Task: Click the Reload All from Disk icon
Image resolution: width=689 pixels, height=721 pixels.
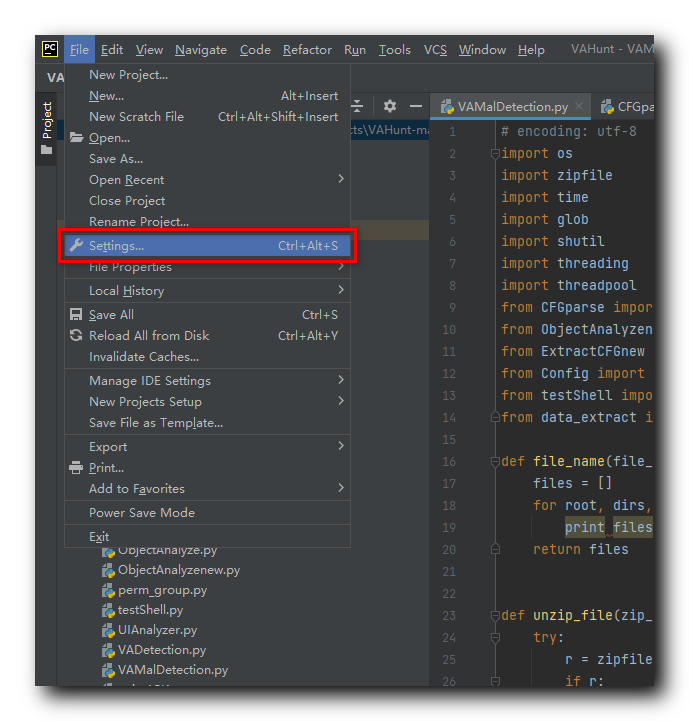Action: 76,335
